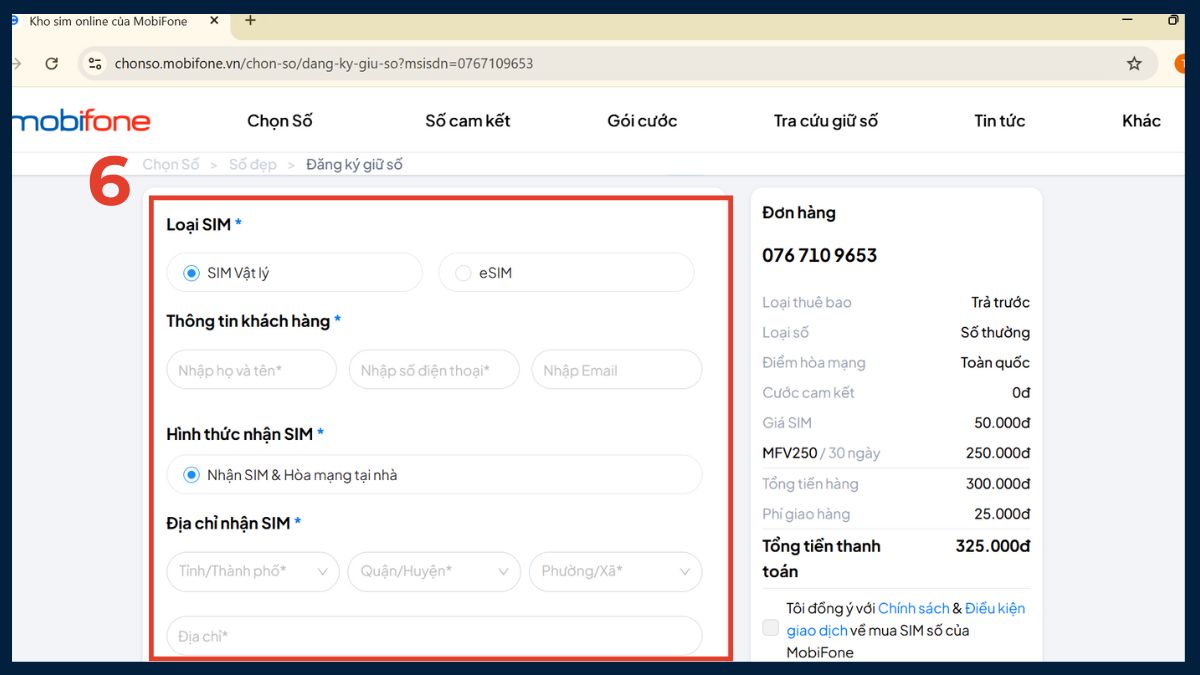Screen dimensions: 1200x675
Task: Open the Tỉnh/Thành phố dropdown
Action: (x=253, y=571)
